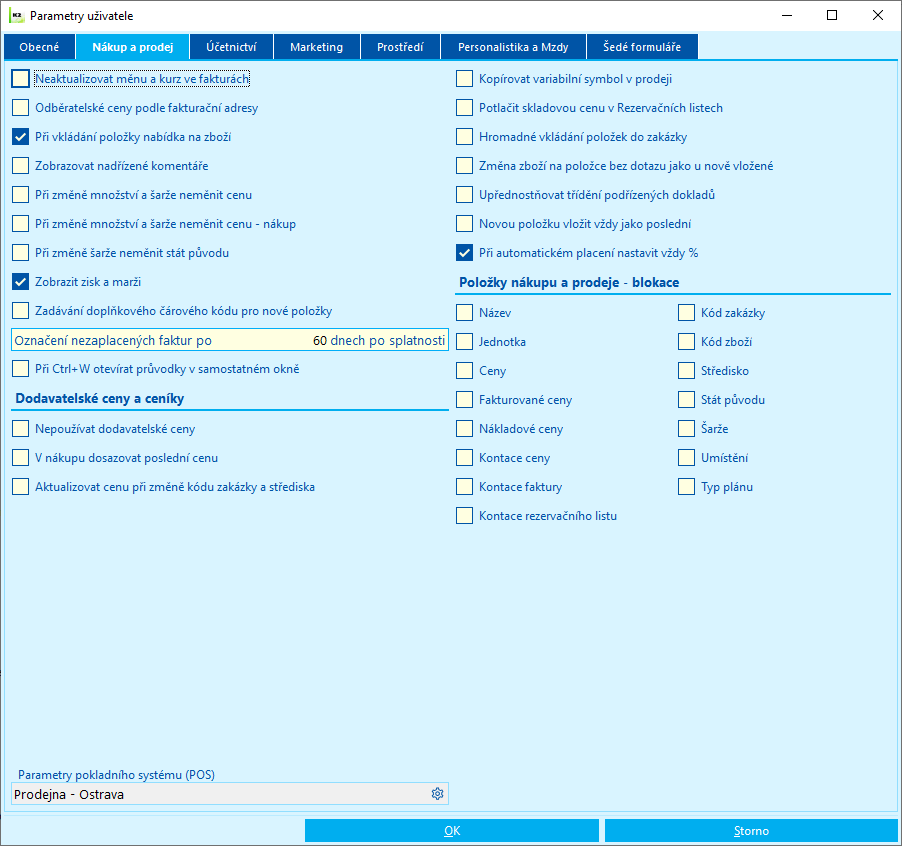The width and height of the screenshot is (902, 846).
Task: Check the Umístění checkbox
Action: 686,458
